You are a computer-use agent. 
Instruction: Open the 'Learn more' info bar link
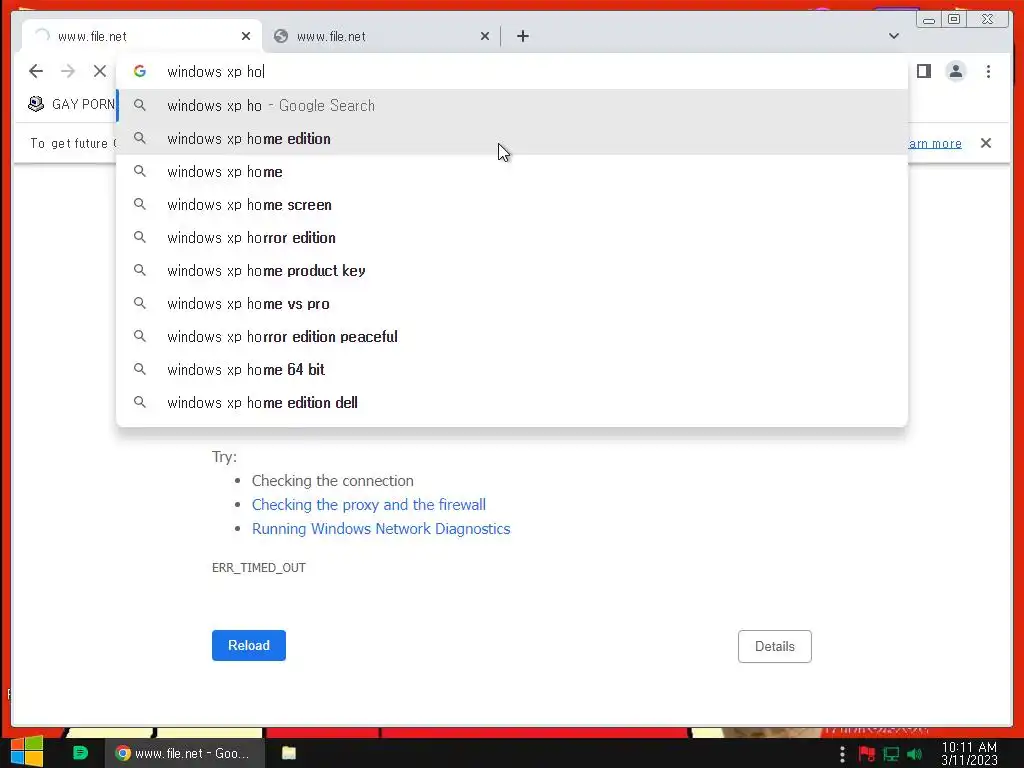pyautogui.click(x=935, y=143)
